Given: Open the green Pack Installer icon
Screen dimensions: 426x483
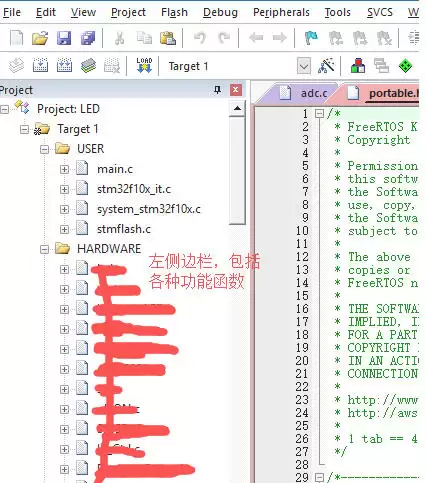Looking at the screenshot, I should (x=405, y=66).
